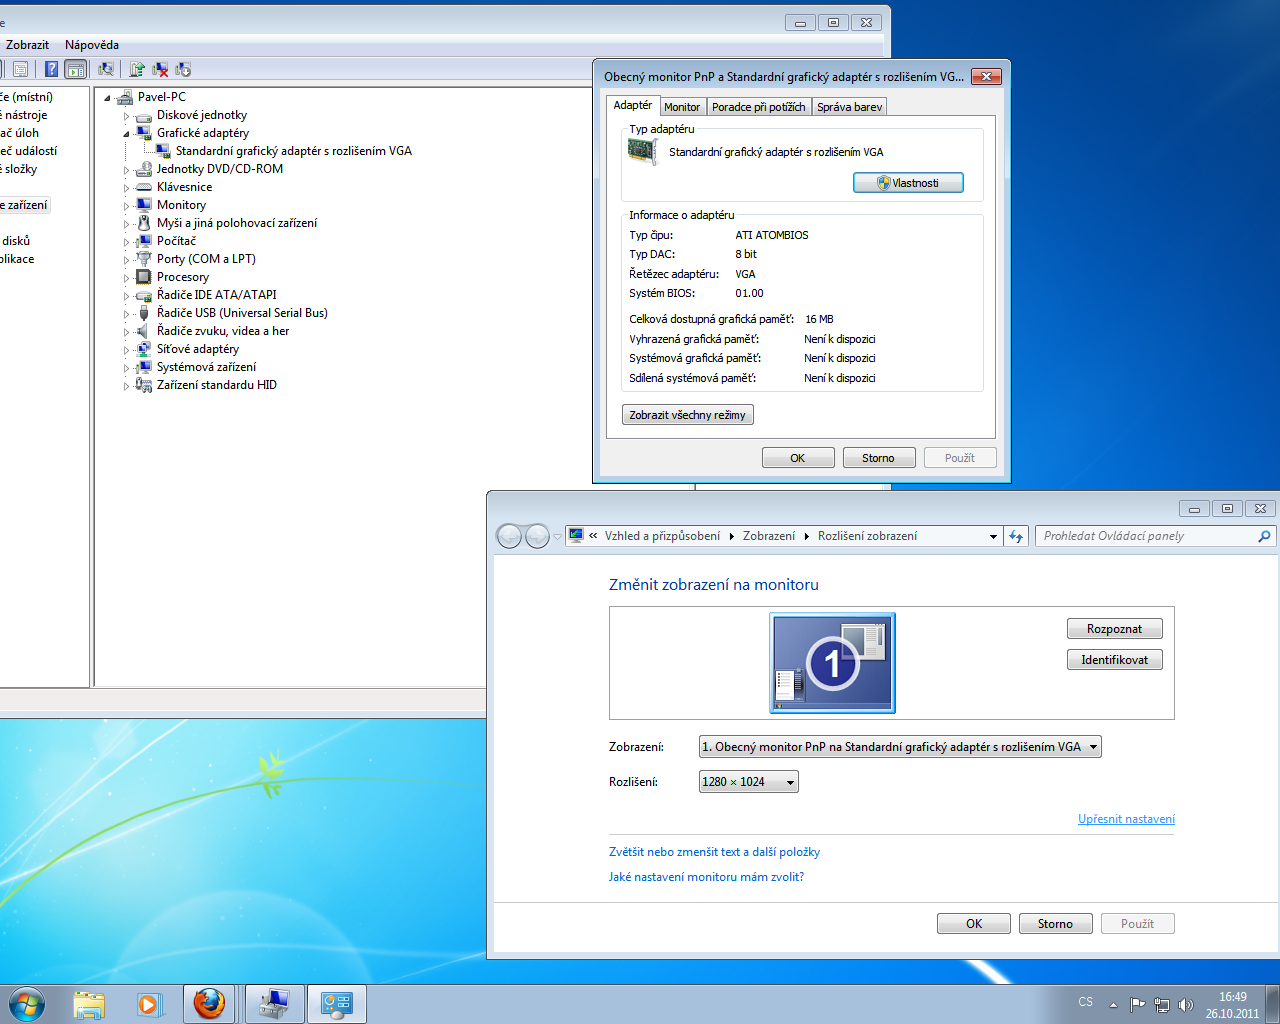Open the taskbar clock showing 16:49
The width and height of the screenshot is (1280, 1024).
(x=1232, y=1005)
